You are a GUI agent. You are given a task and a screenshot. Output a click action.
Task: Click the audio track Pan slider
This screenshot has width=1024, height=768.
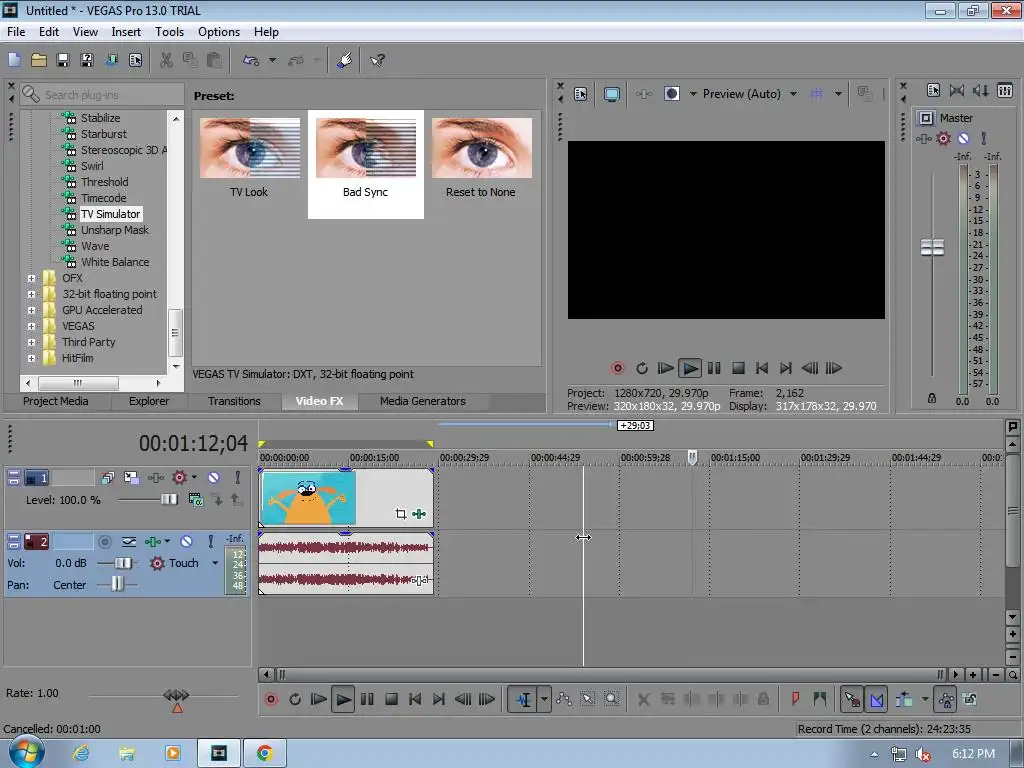[x=117, y=584]
